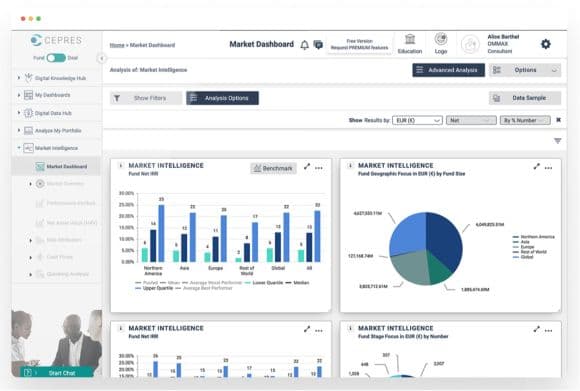This screenshot has height=391, width=580.
Task: Toggle Northern America in pie chart legend
Action: pos(533,237)
